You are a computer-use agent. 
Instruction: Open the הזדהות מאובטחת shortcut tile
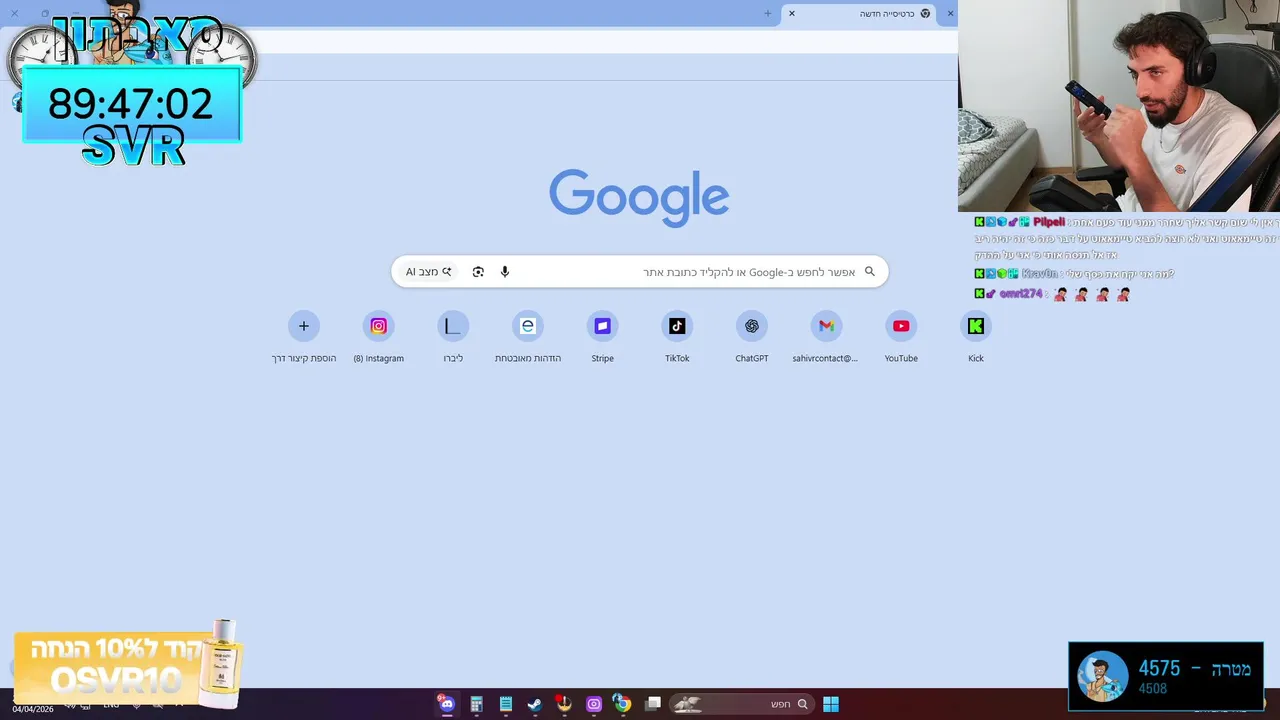pos(528,337)
